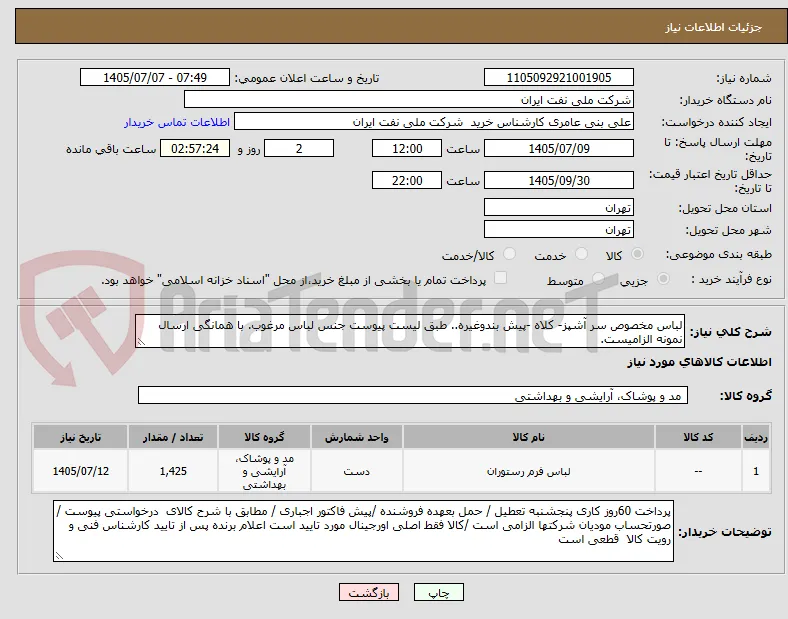Click the response deadline time 12:00

407,149
